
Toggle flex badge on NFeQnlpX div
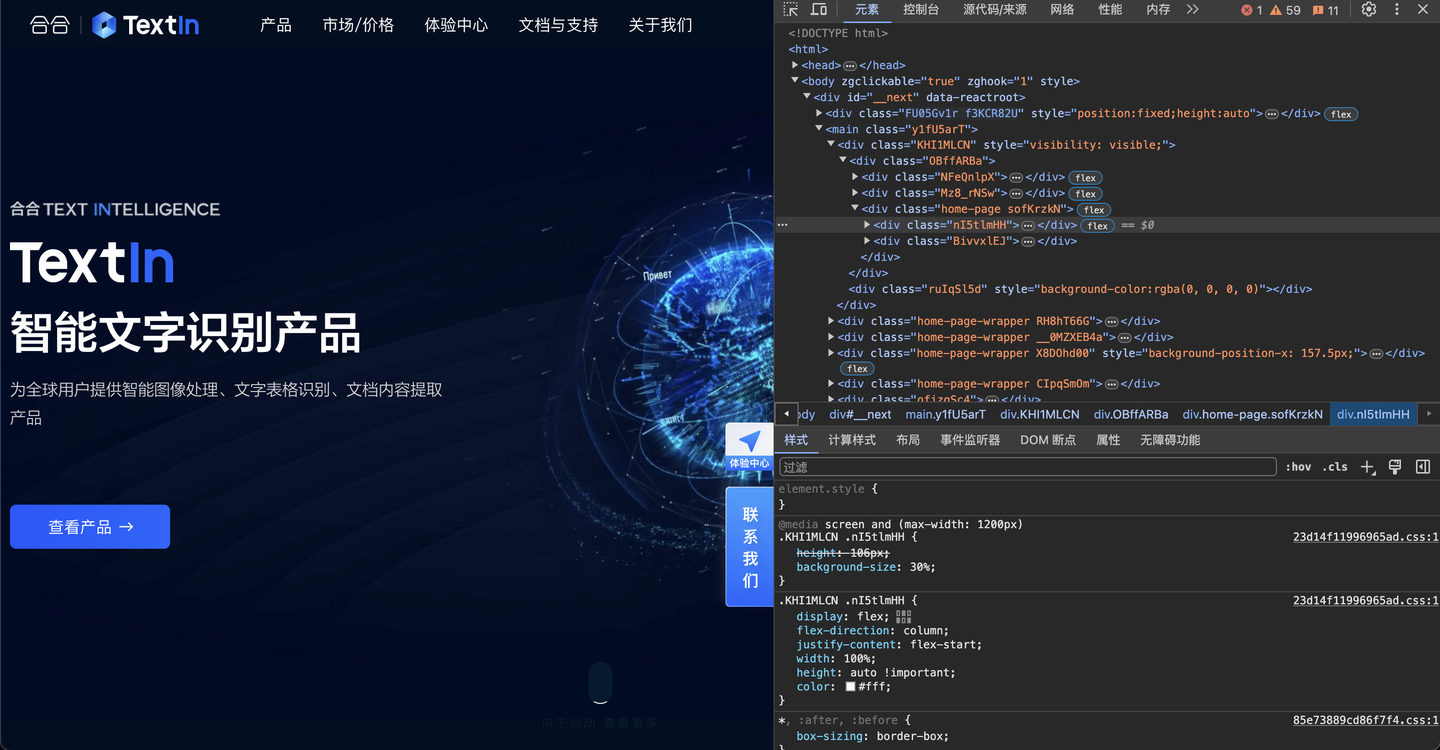click(1086, 178)
